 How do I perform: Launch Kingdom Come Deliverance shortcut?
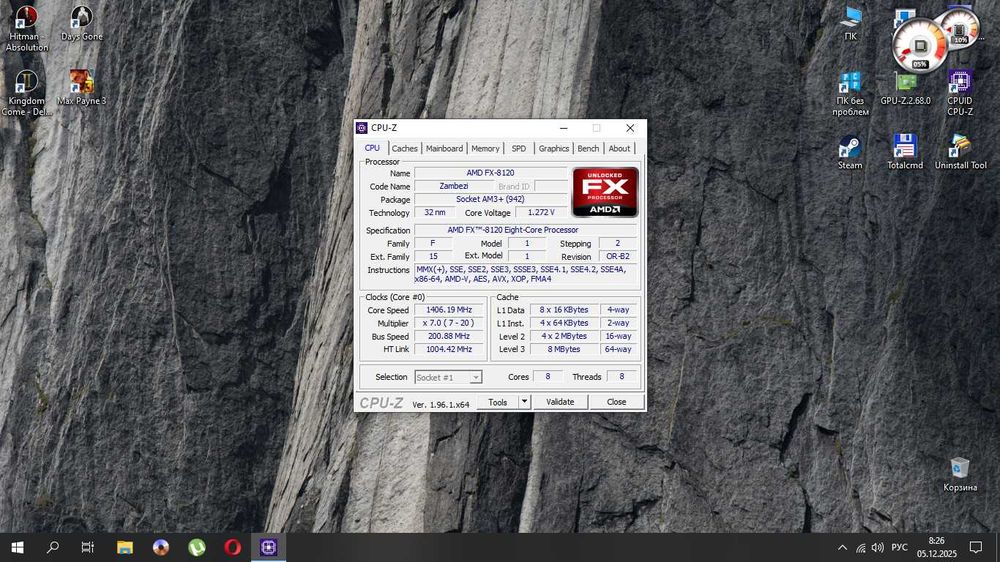[x=26, y=93]
